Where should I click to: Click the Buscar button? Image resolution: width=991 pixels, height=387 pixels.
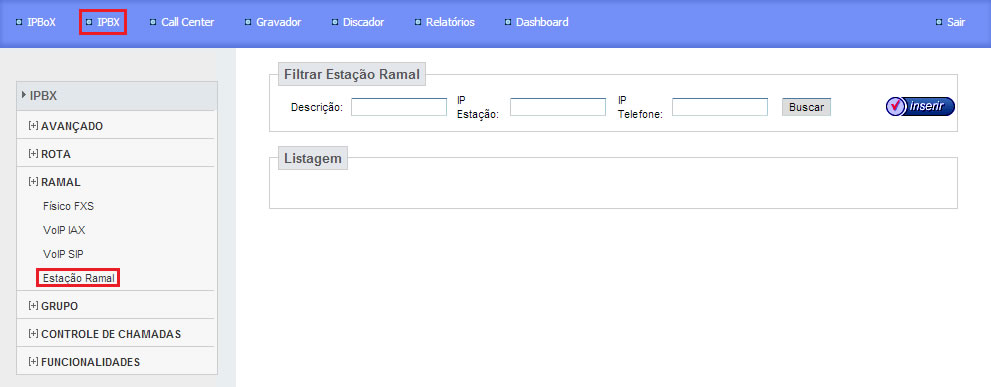(x=806, y=107)
